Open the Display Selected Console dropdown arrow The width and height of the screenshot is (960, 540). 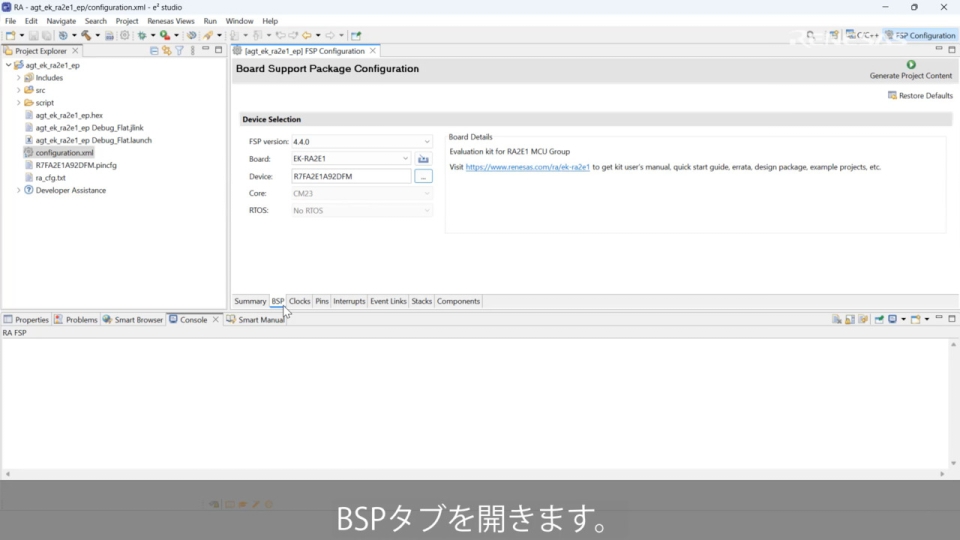(903, 320)
